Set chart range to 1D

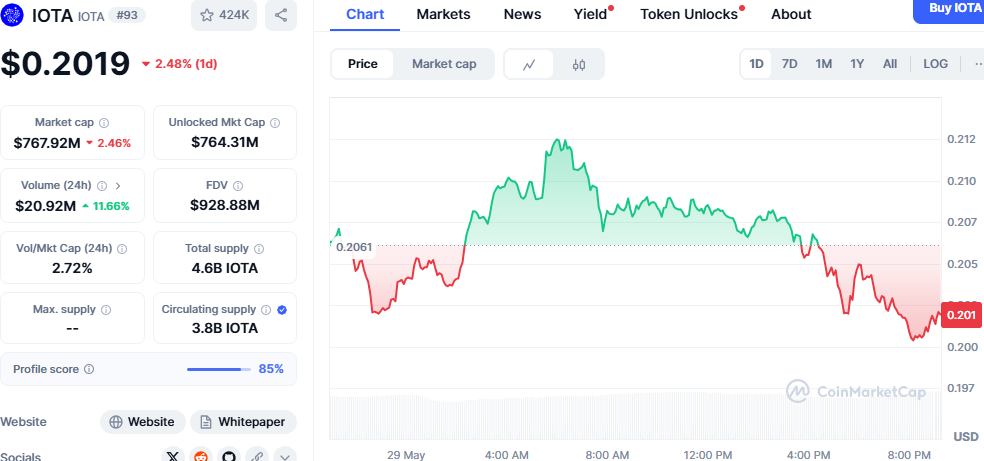click(x=756, y=64)
